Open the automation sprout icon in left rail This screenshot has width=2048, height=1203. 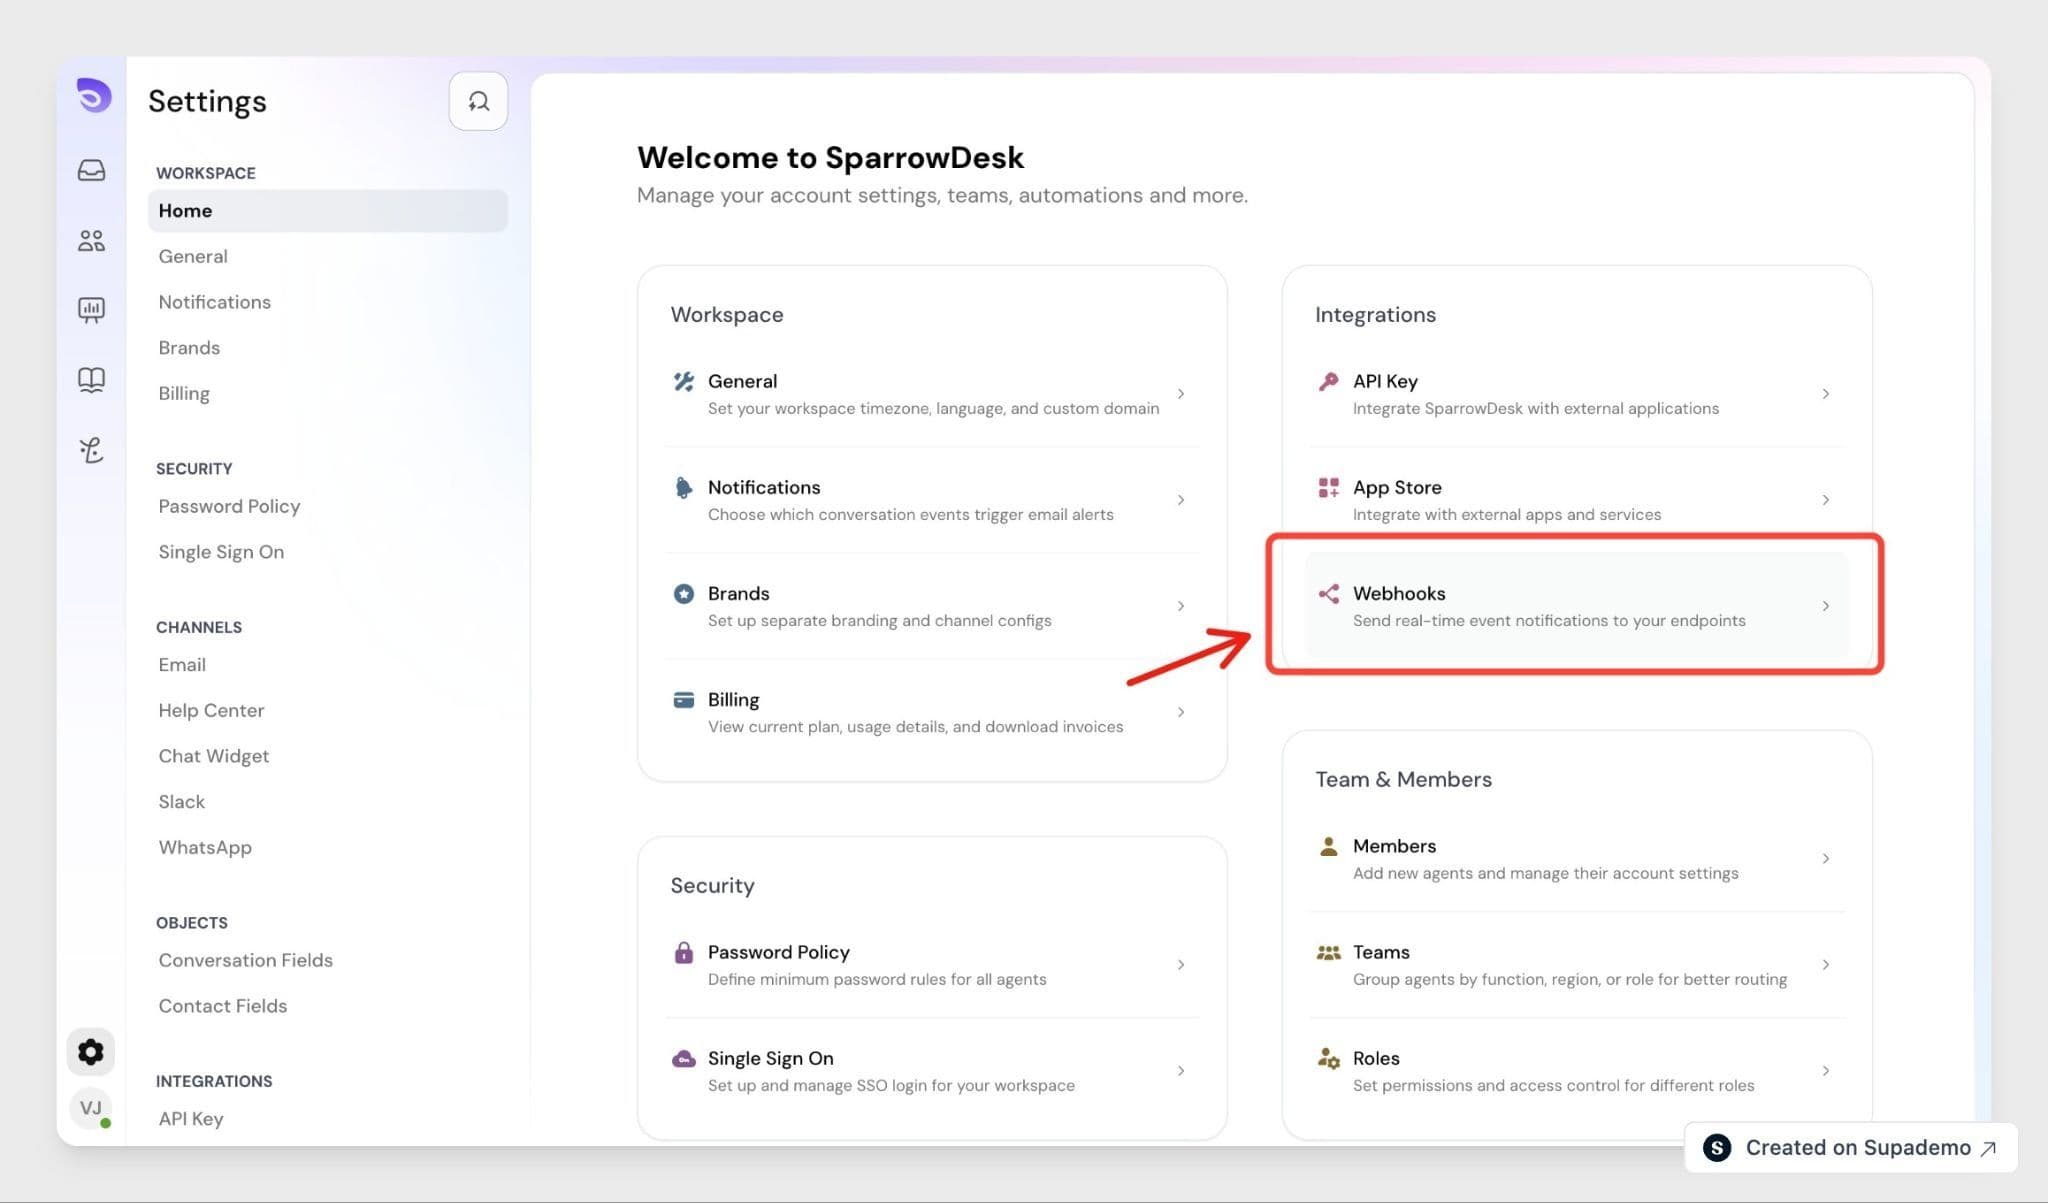91,450
